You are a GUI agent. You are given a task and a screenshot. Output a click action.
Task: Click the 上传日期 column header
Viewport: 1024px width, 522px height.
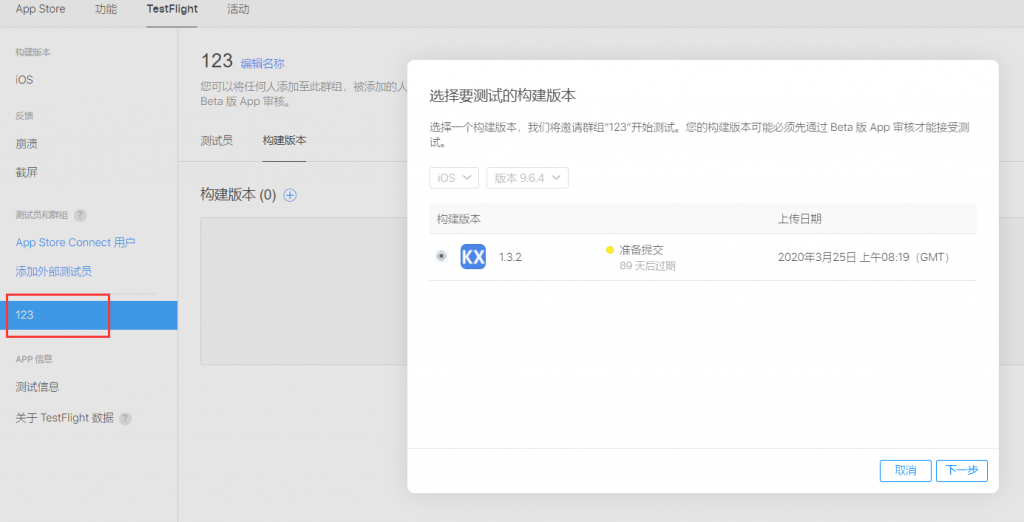click(x=799, y=219)
